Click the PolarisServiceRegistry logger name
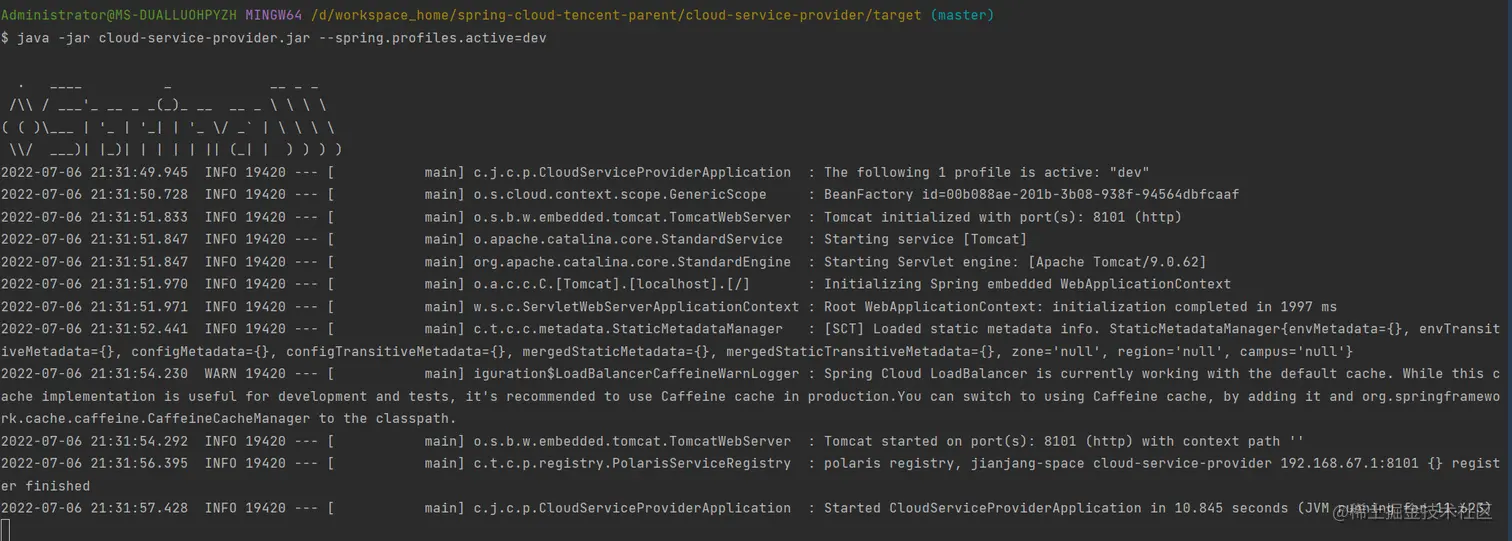Image resolution: width=1512 pixels, height=541 pixels. pyautogui.click(x=632, y=463)
